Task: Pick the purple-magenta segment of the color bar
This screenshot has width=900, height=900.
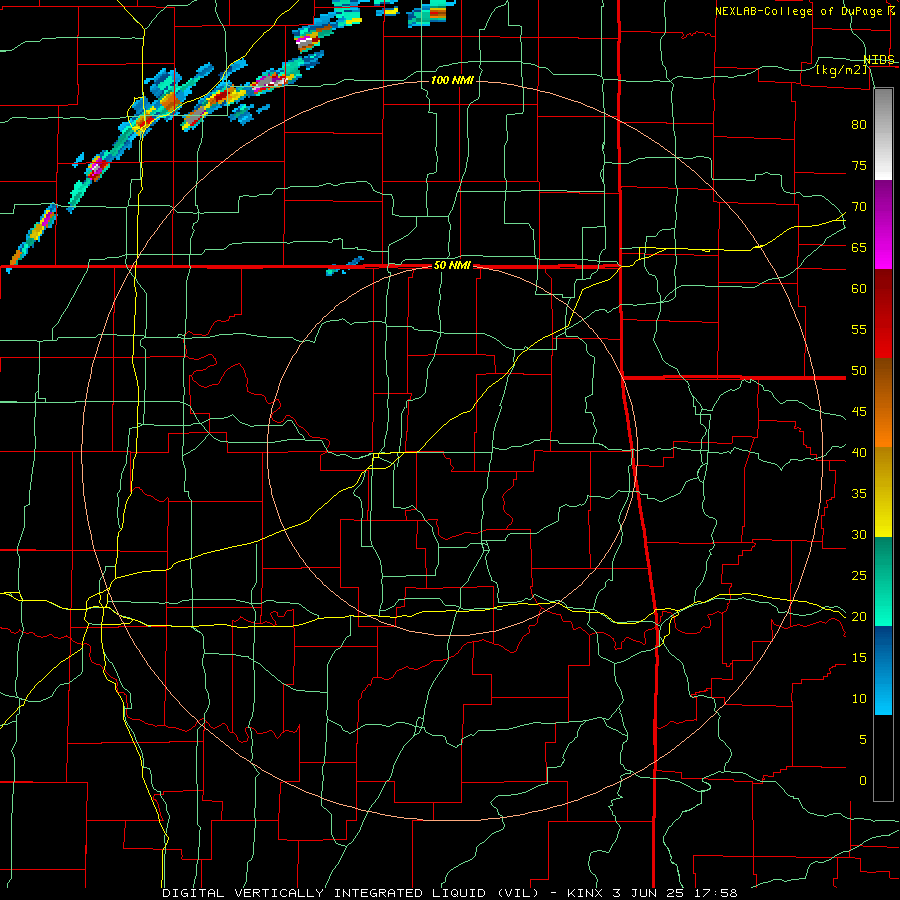Action: click(883, 224)
